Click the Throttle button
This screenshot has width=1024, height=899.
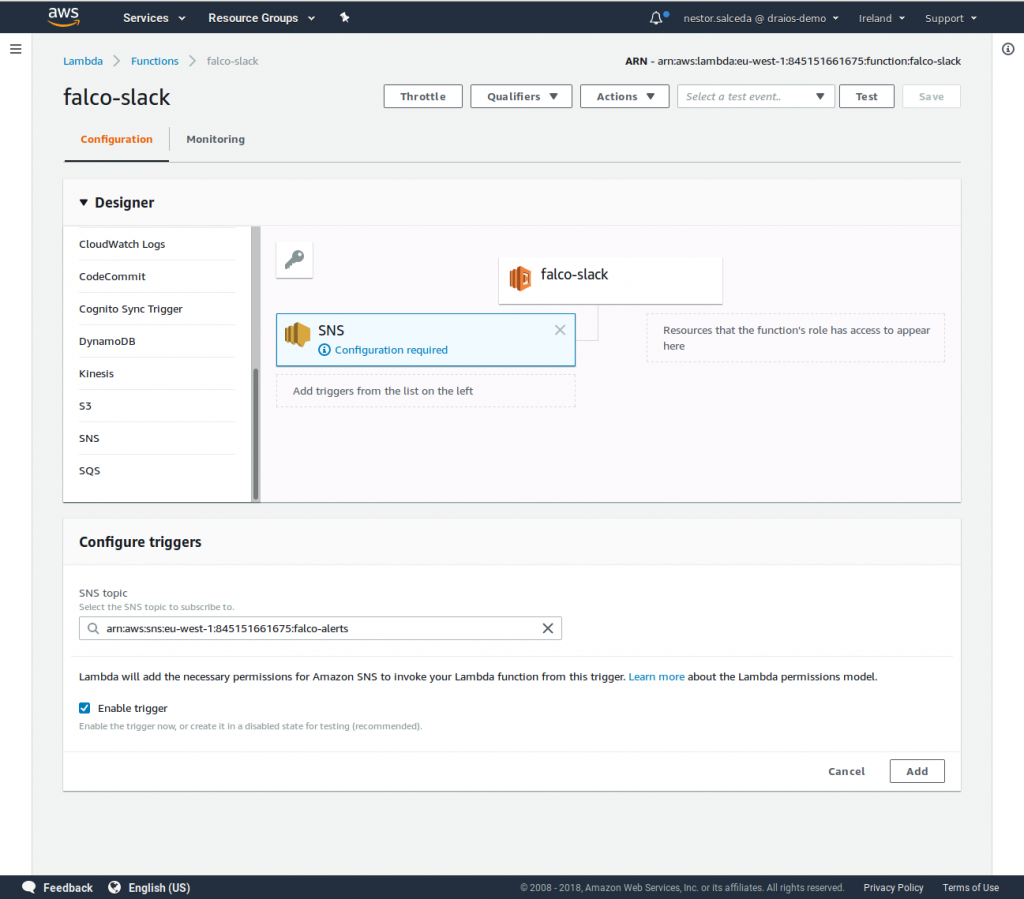pos(422,96)
